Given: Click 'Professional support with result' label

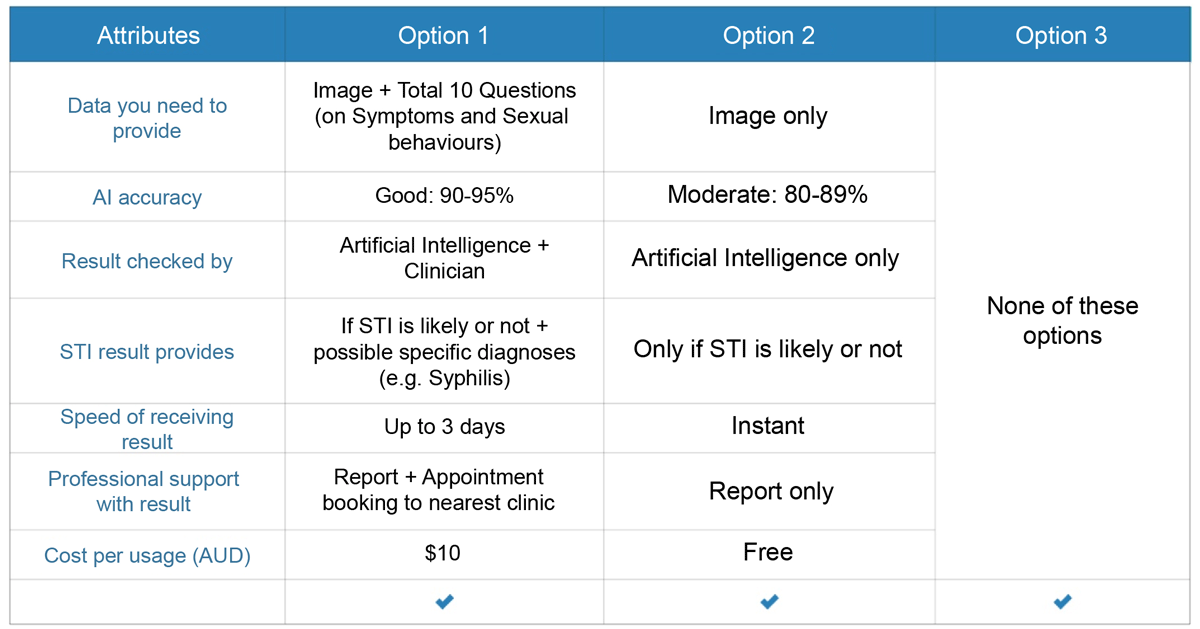Looking at the screenshot, I should tap(144, 491).
